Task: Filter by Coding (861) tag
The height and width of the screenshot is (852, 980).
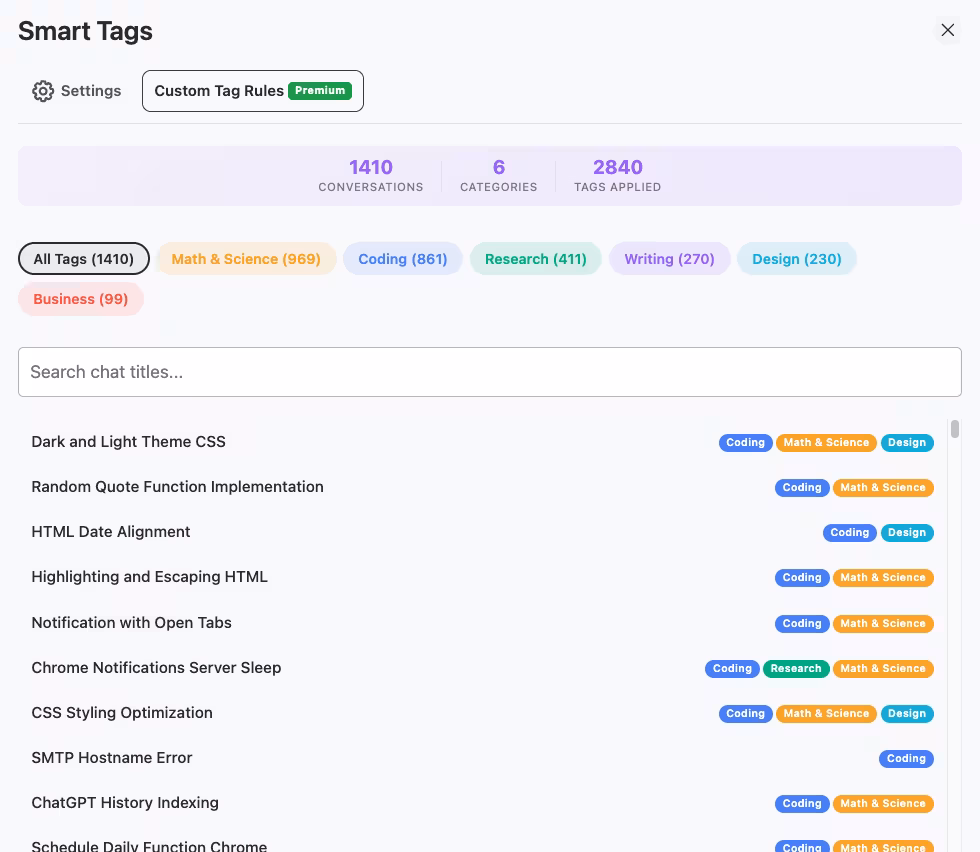Action: click(x=403, y=259)
